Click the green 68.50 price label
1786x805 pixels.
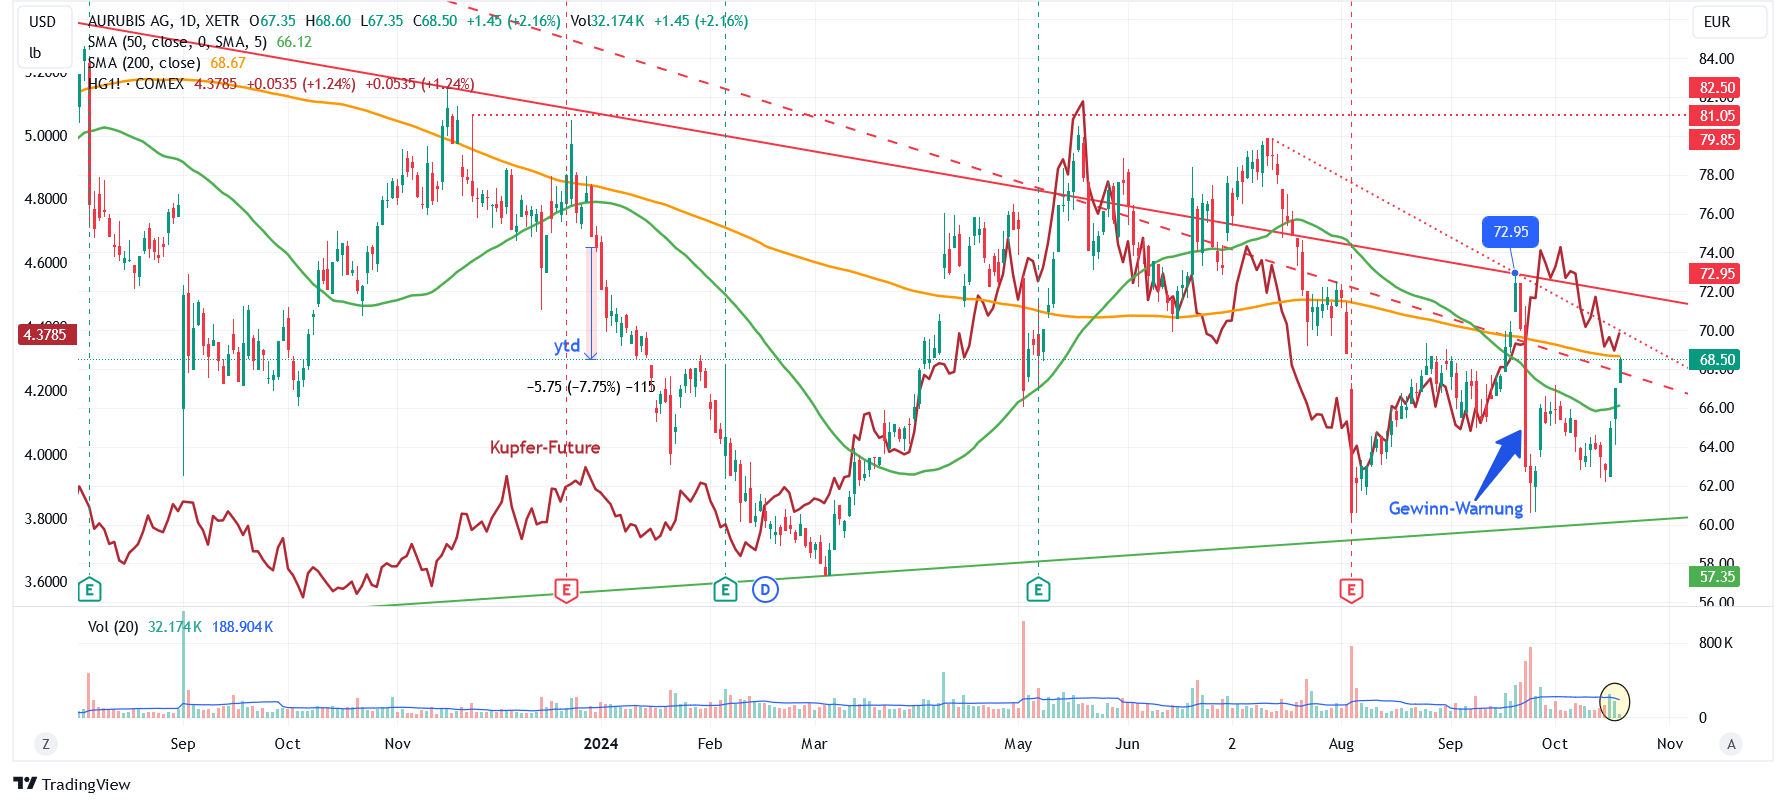tap(1716, 360)
